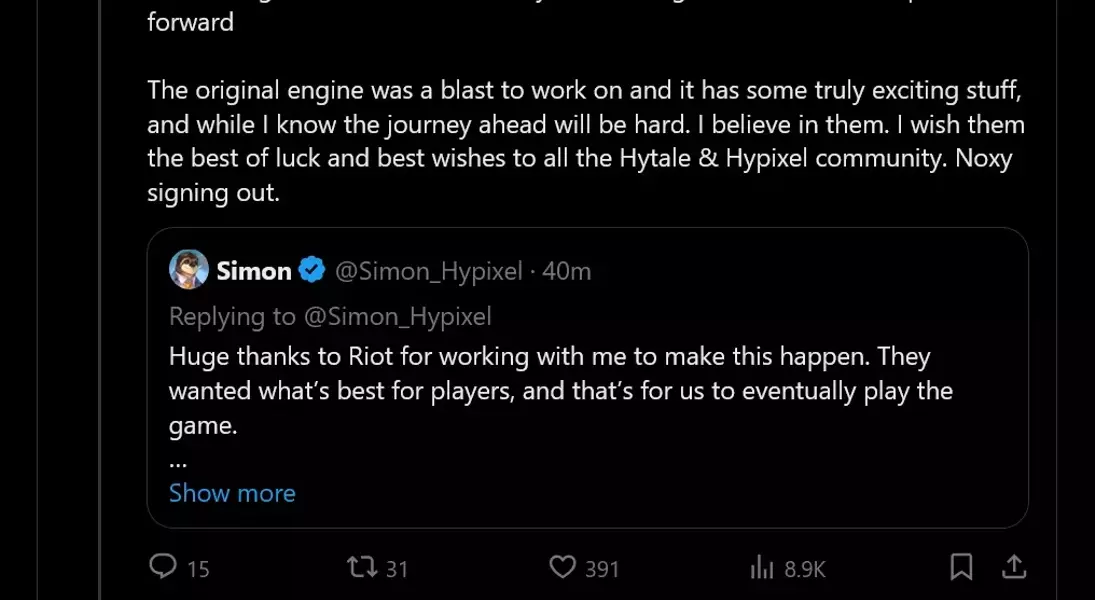Screen dimensions: 1095x600
Task: Like the post with the heart icon
Action: [563, 567]
